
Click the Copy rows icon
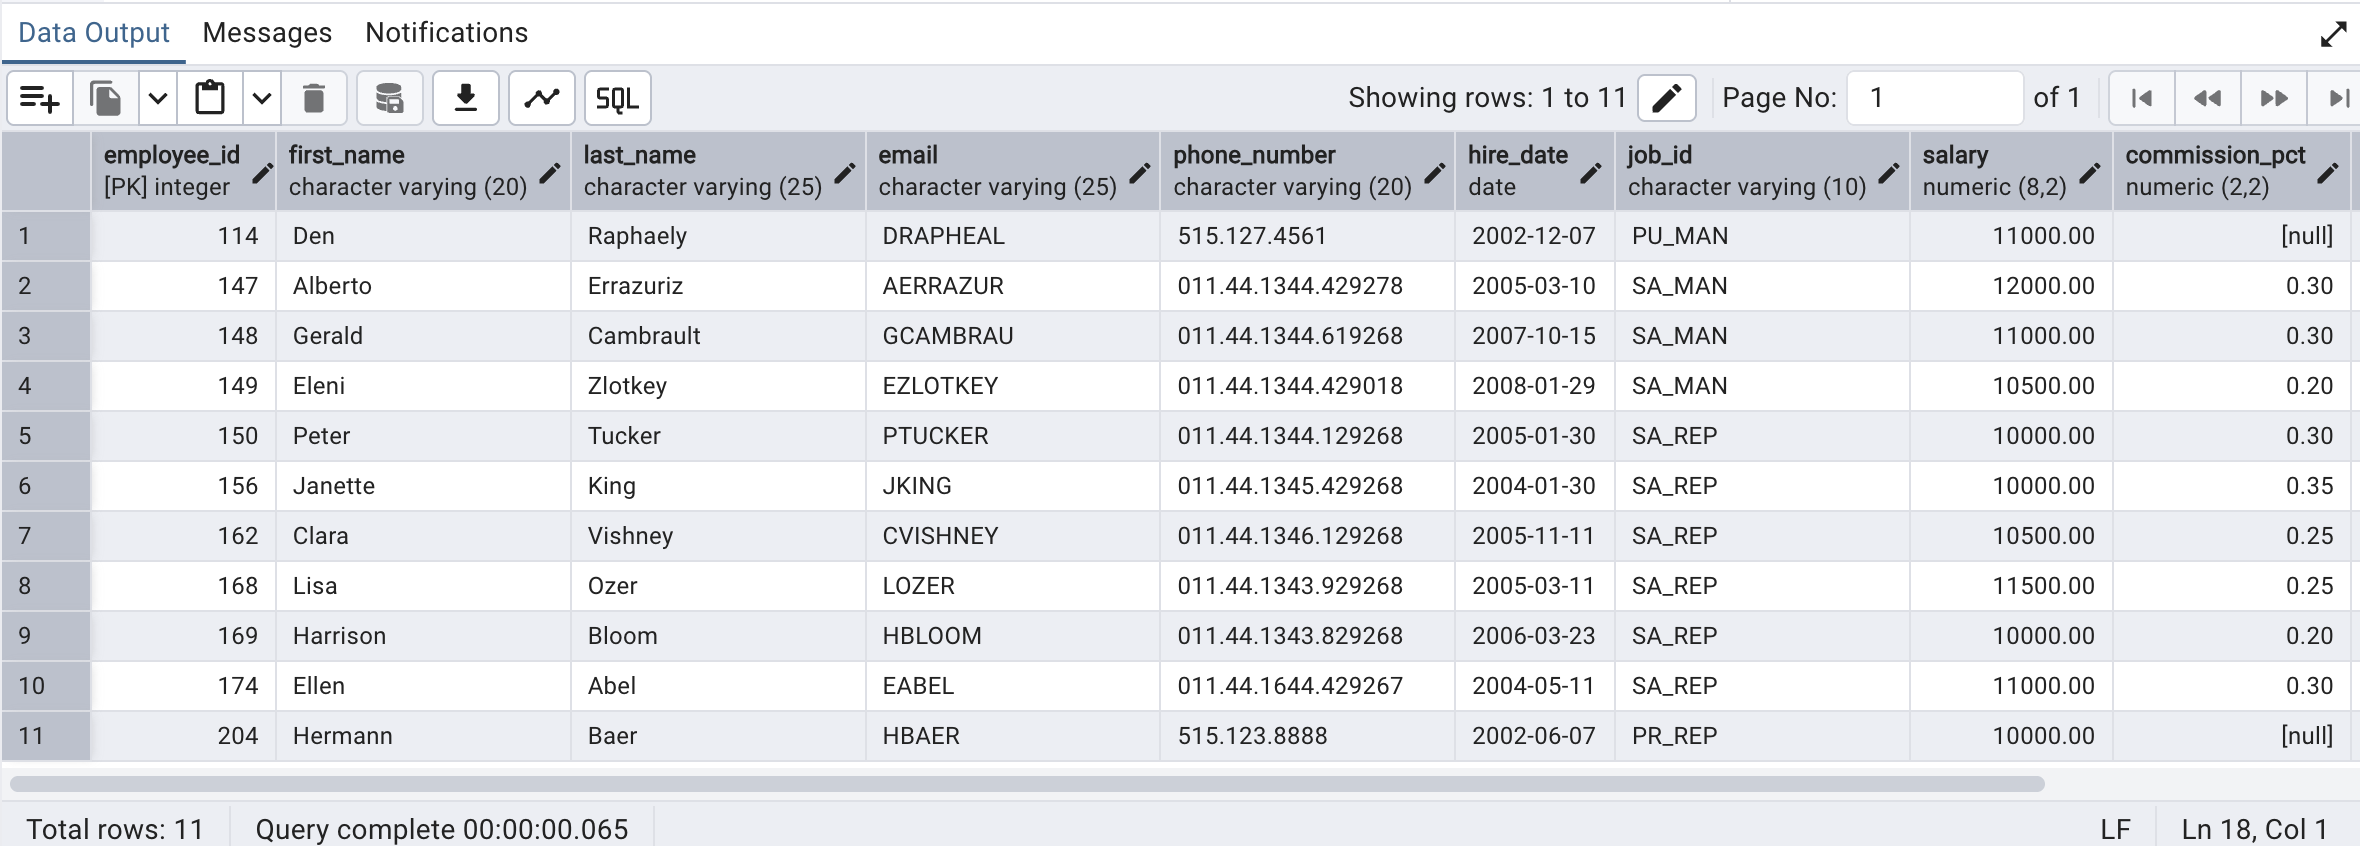point(106,98)
